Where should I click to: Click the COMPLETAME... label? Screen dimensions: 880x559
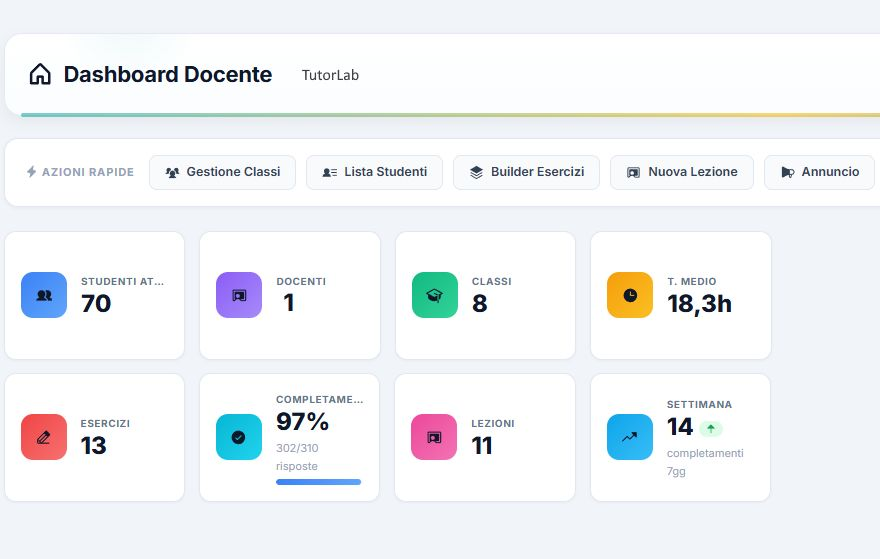(x=319, y=400)
